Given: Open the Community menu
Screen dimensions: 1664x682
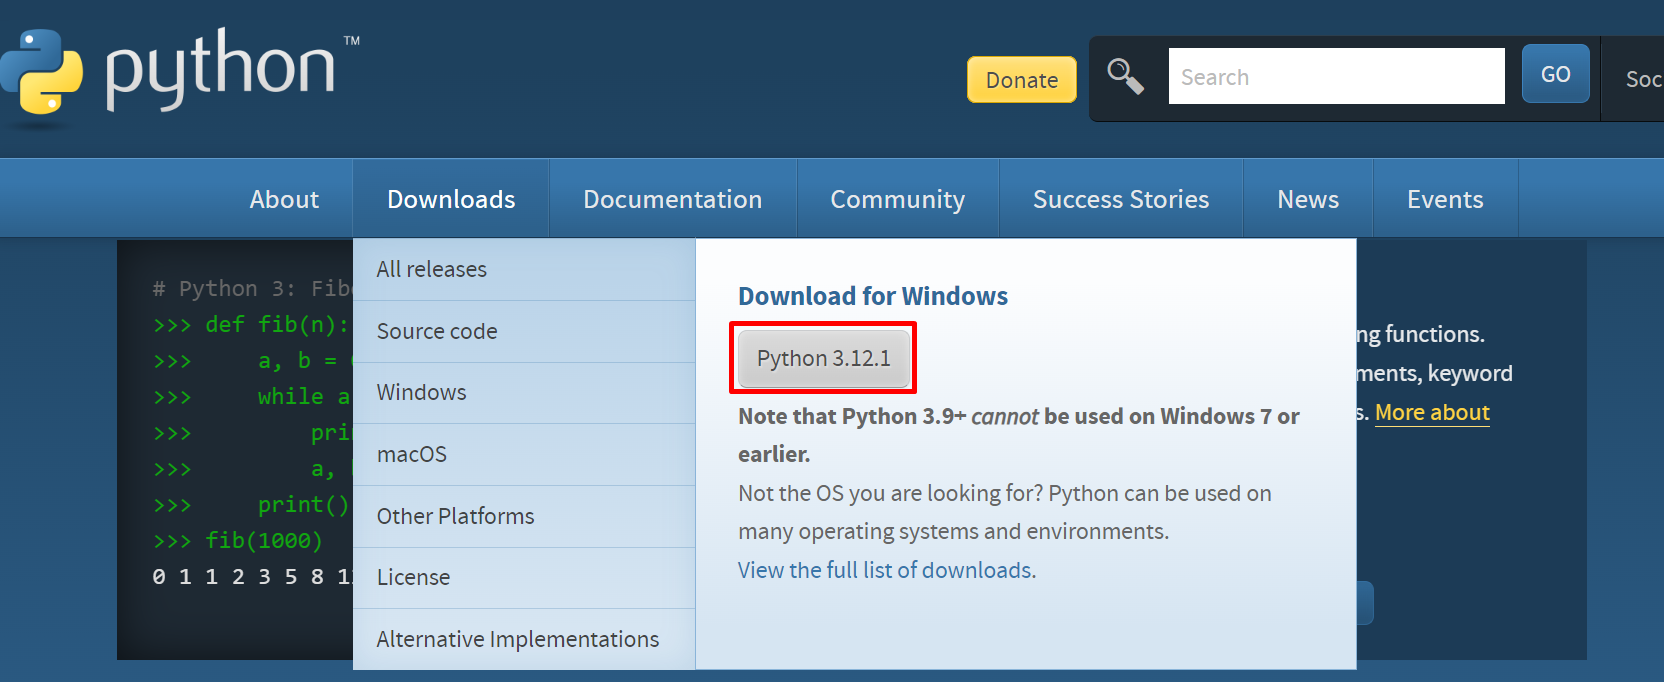Looking at the screenshot, I should [x=897, y=199].
